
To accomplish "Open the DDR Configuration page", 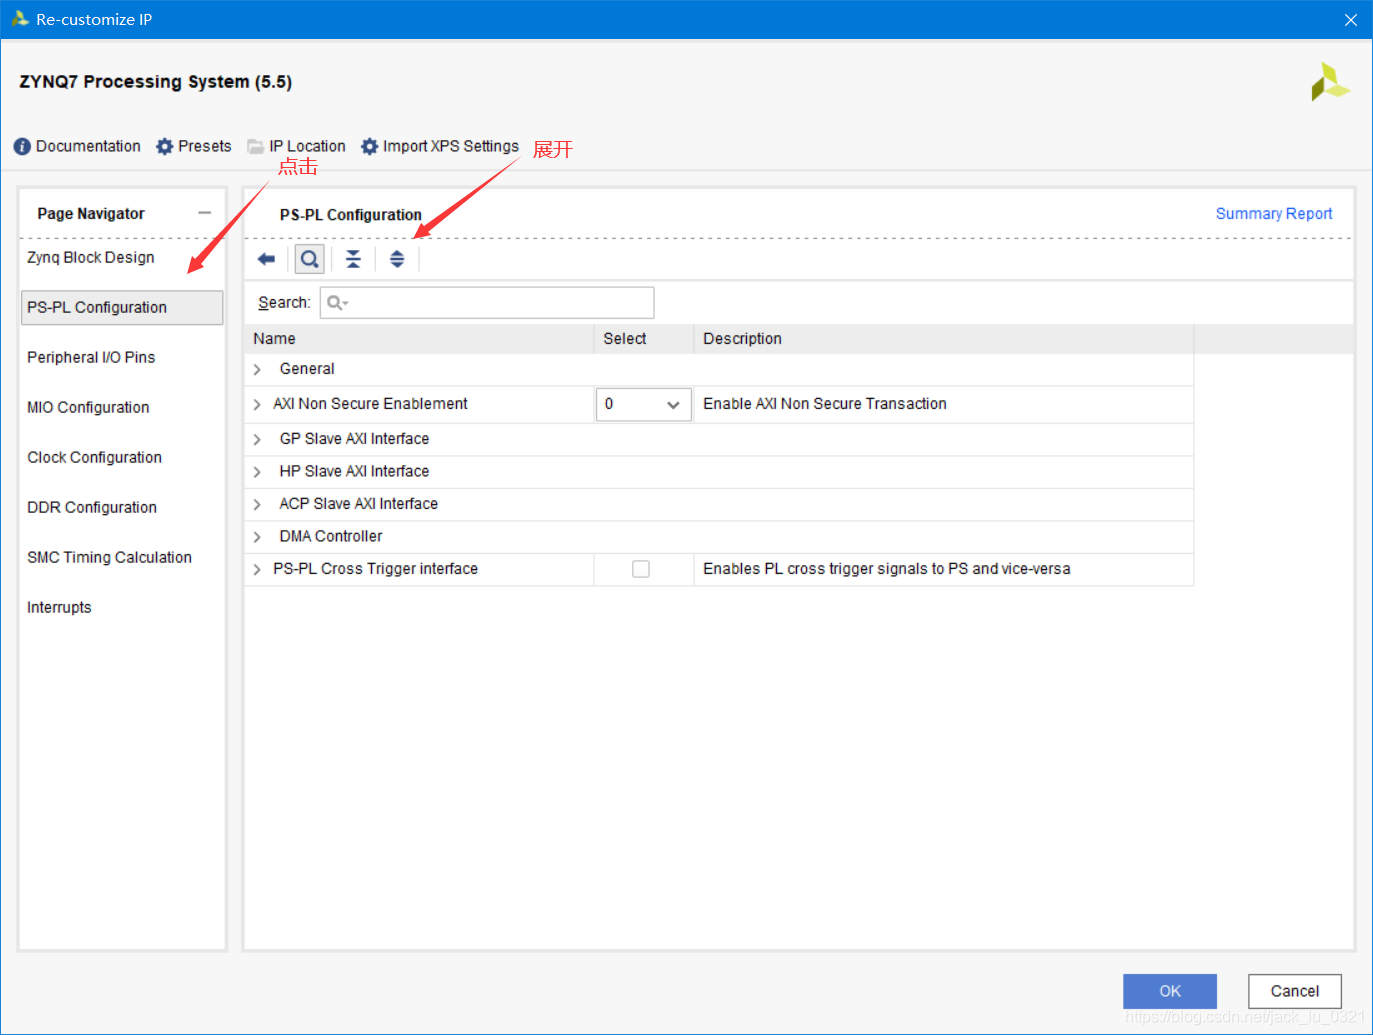I will 92,507.
